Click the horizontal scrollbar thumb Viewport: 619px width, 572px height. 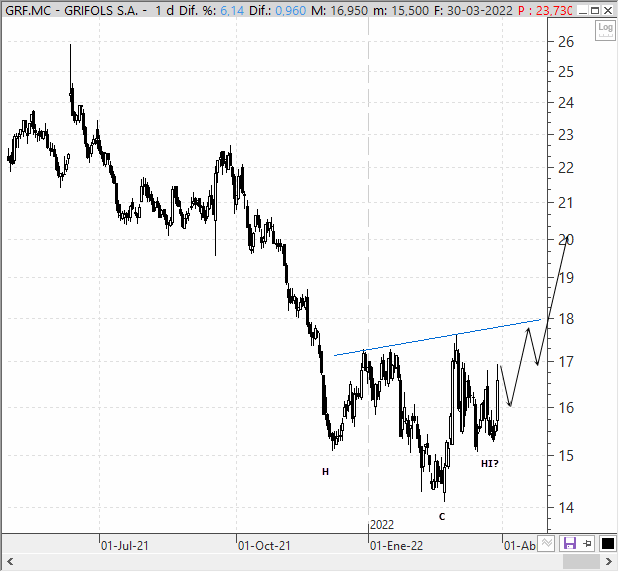tap(581, 562)
